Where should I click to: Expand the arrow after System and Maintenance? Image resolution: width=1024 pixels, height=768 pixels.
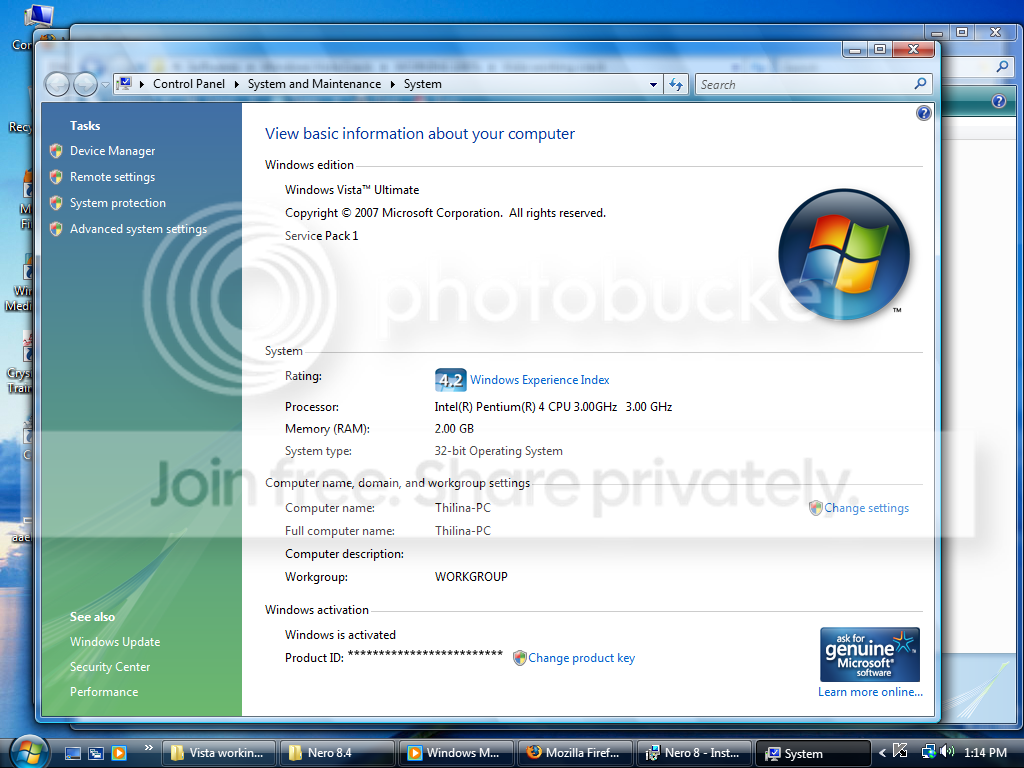click(392, 84)
